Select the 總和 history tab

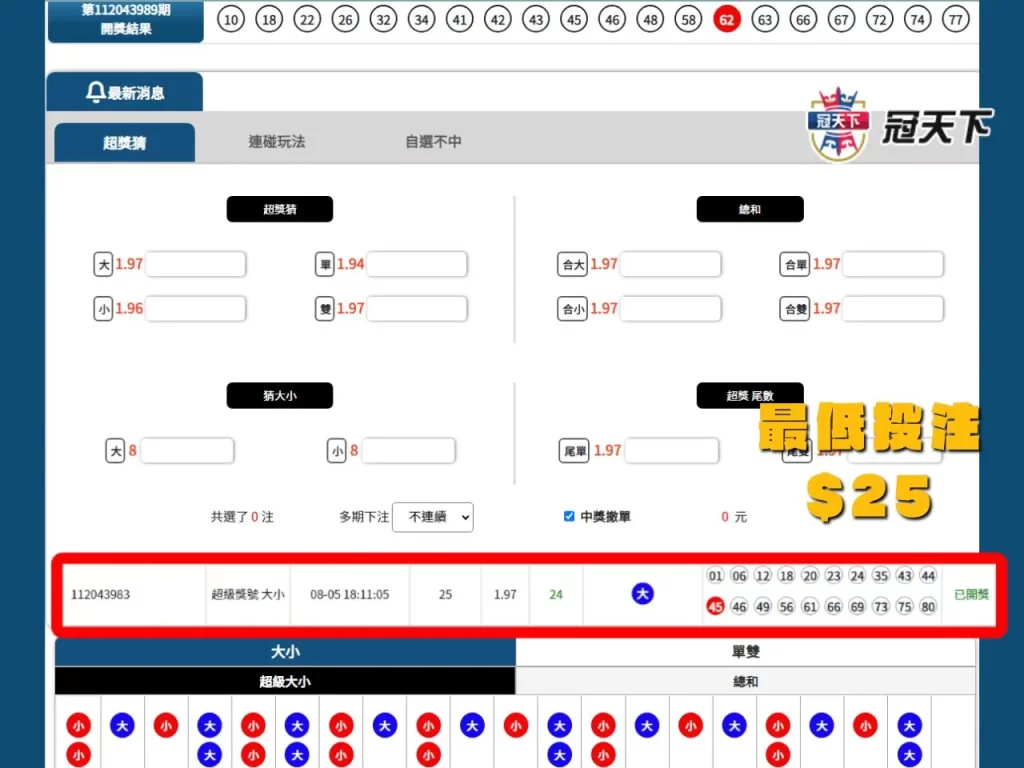745,681
